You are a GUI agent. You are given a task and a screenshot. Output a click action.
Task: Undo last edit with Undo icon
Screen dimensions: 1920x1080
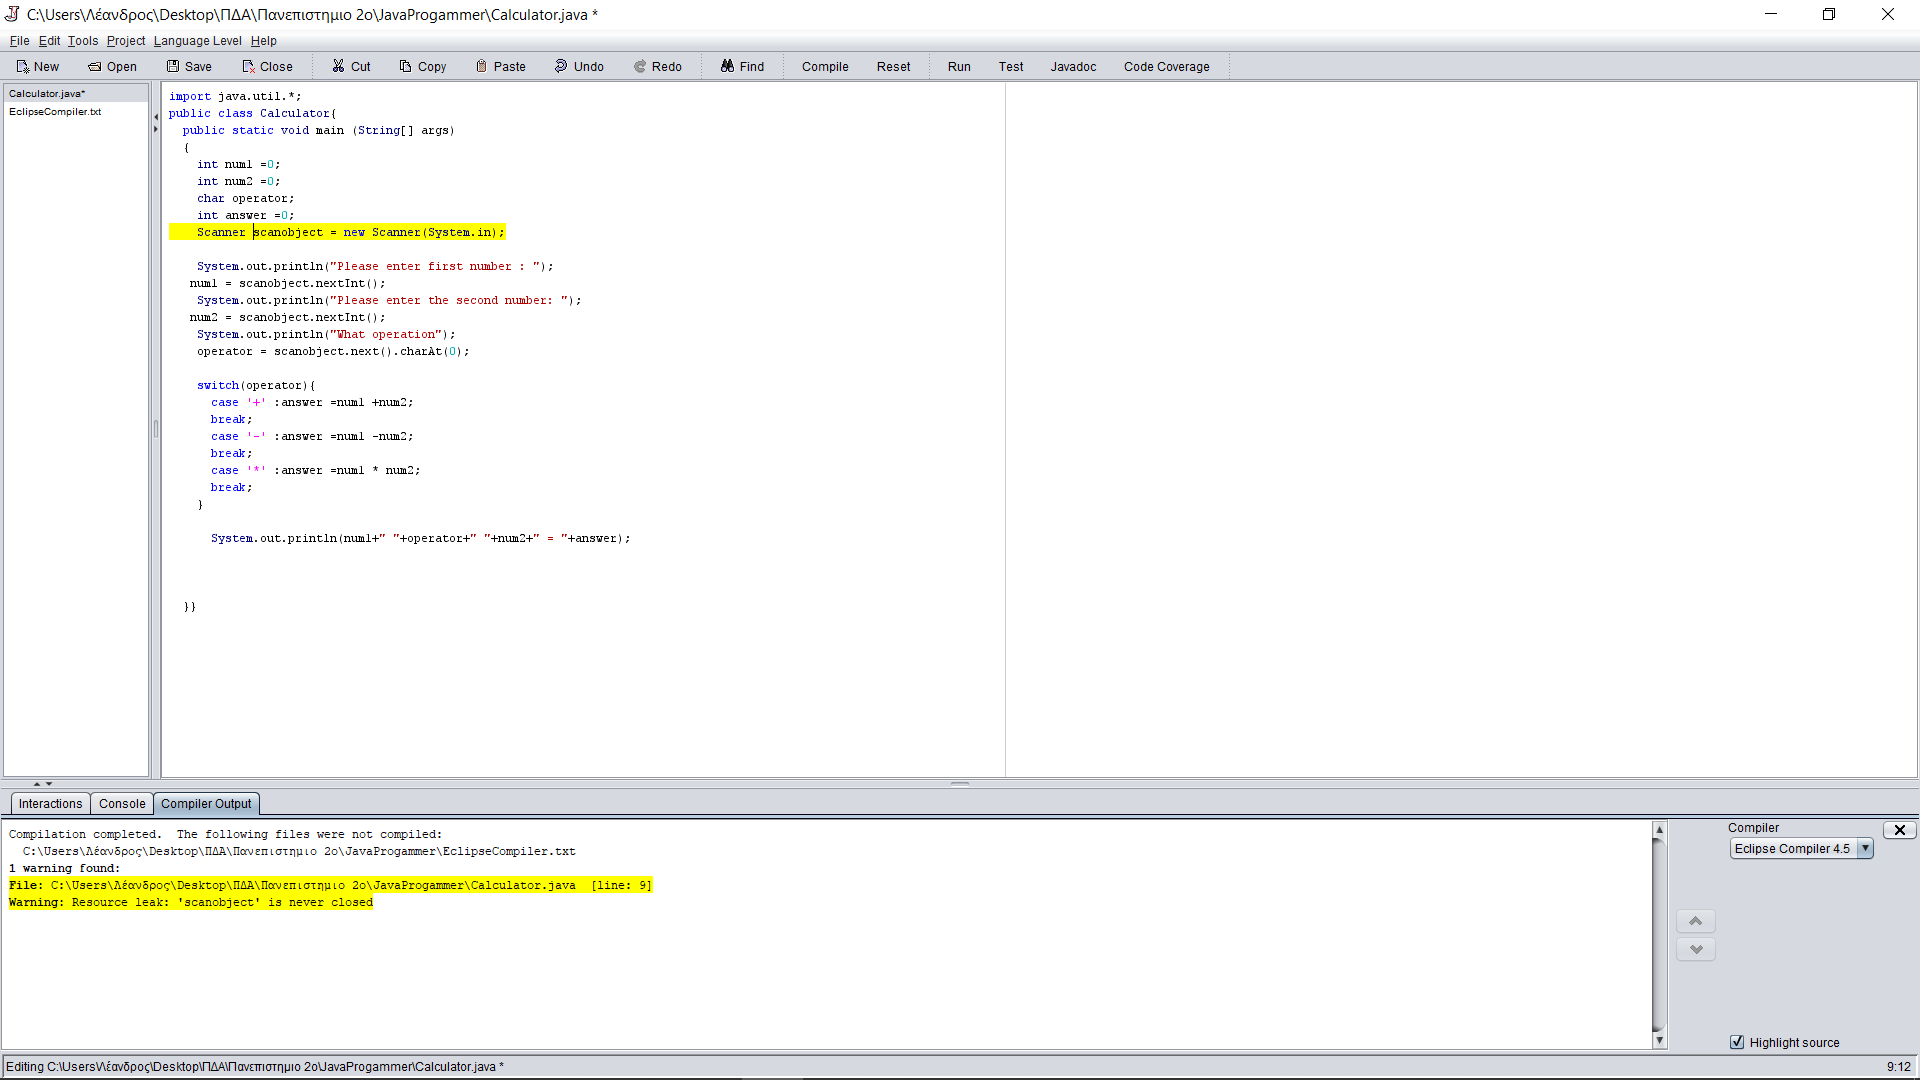pos(561,67)
